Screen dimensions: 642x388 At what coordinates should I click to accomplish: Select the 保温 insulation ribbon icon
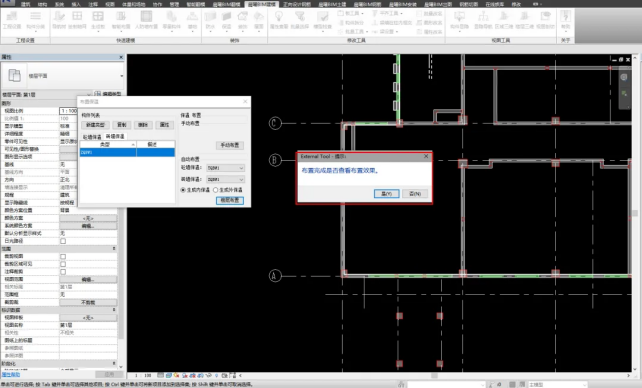[226, 20]
